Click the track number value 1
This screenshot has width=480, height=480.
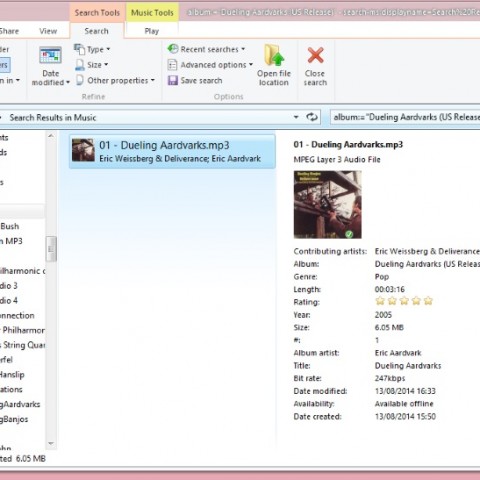tap(377, 340)
